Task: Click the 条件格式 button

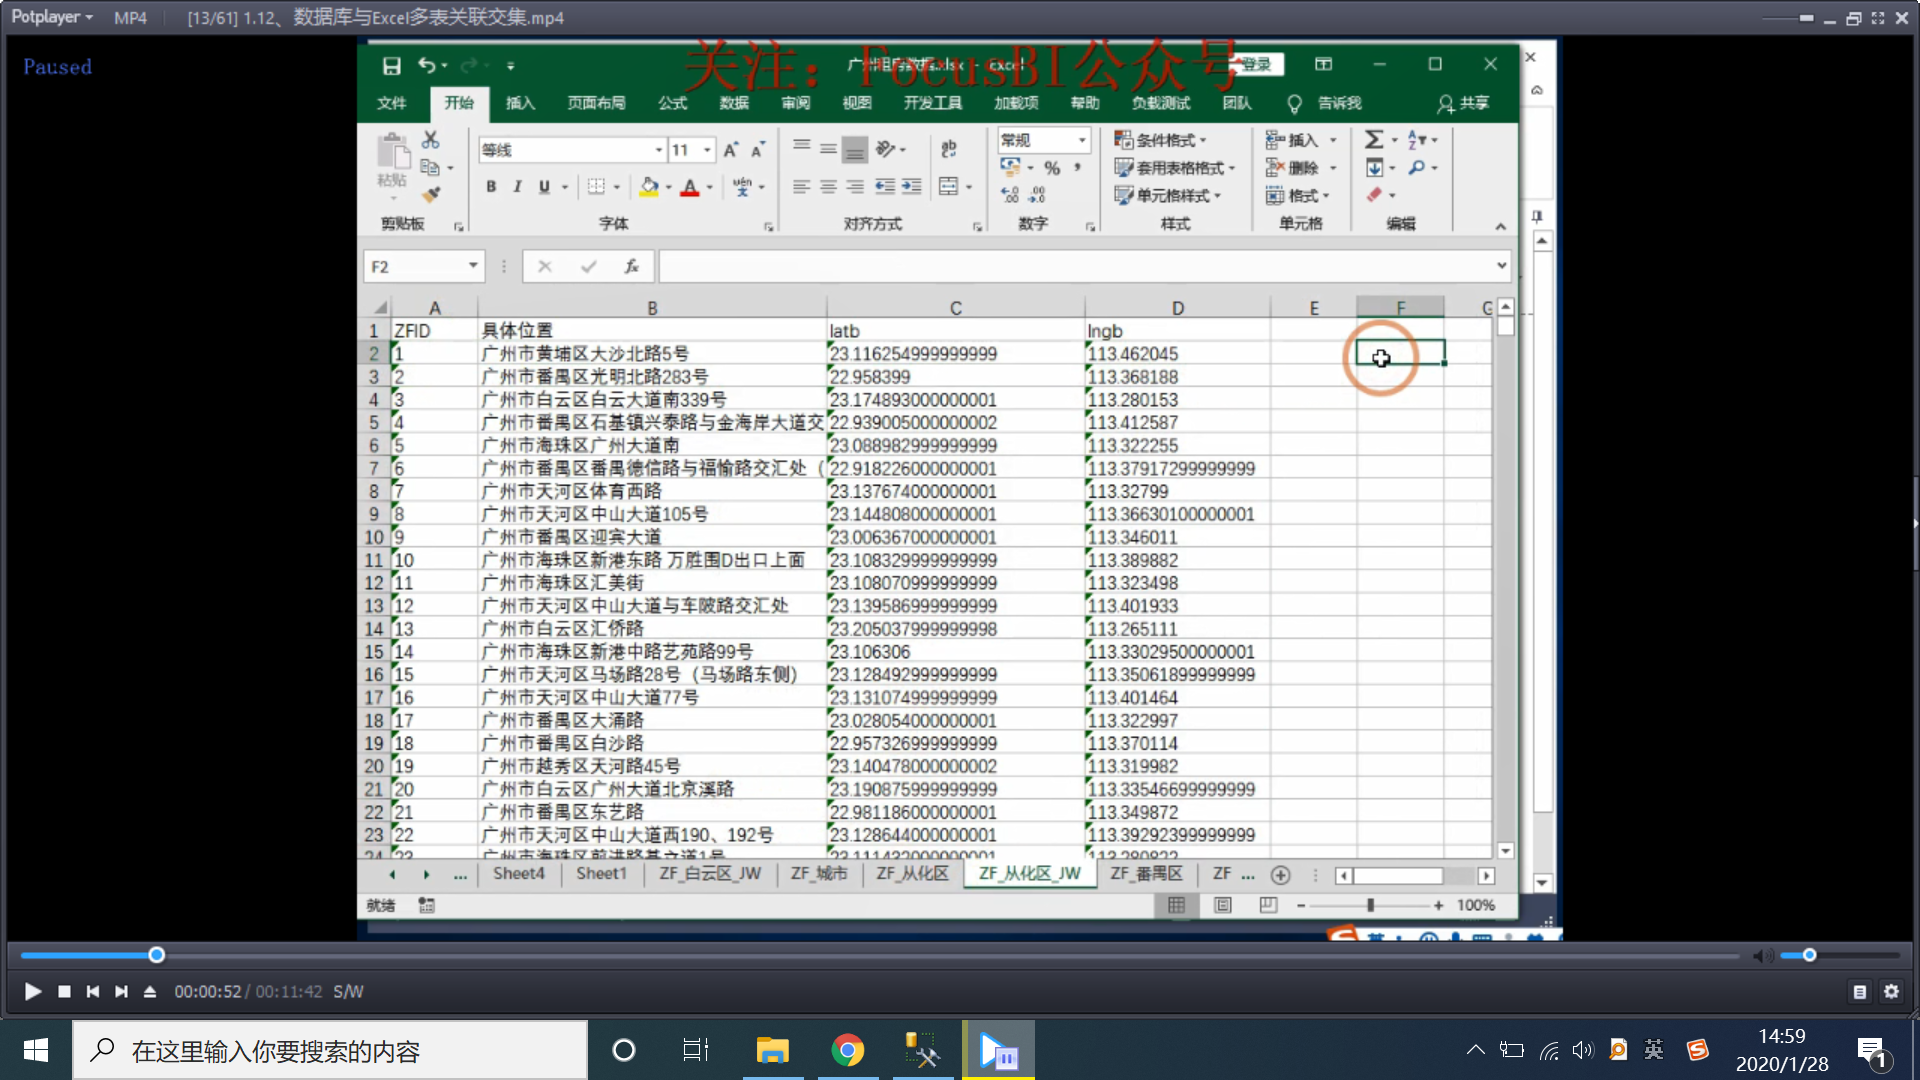Action: tap(1162, 140)
